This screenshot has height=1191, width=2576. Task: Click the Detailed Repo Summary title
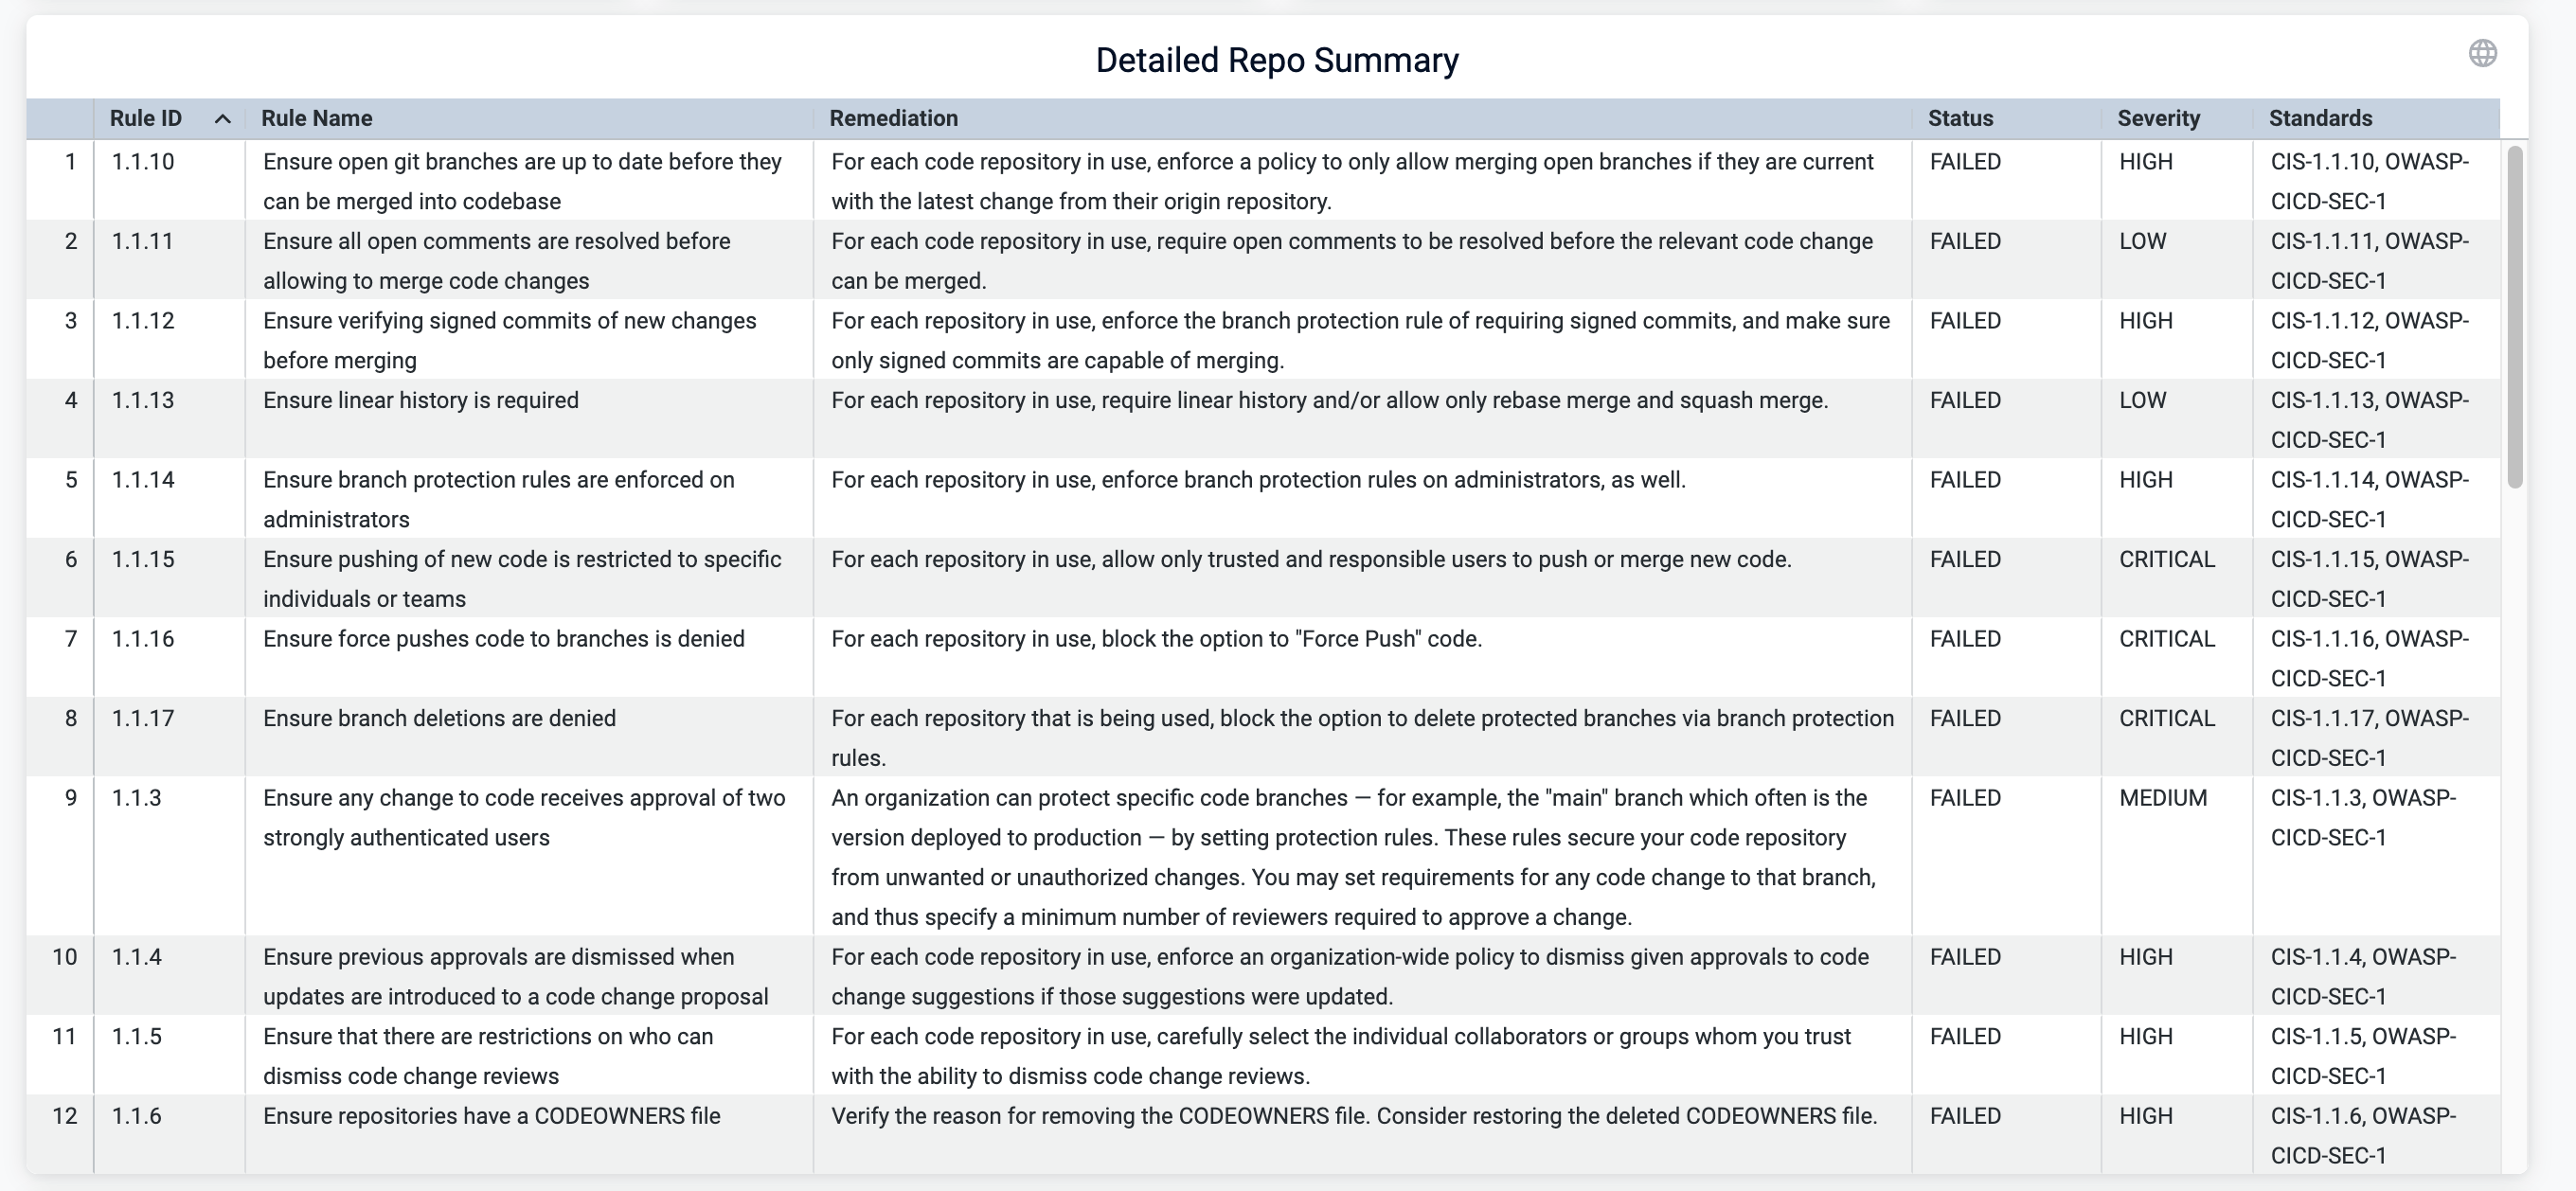click(1276, 60)
